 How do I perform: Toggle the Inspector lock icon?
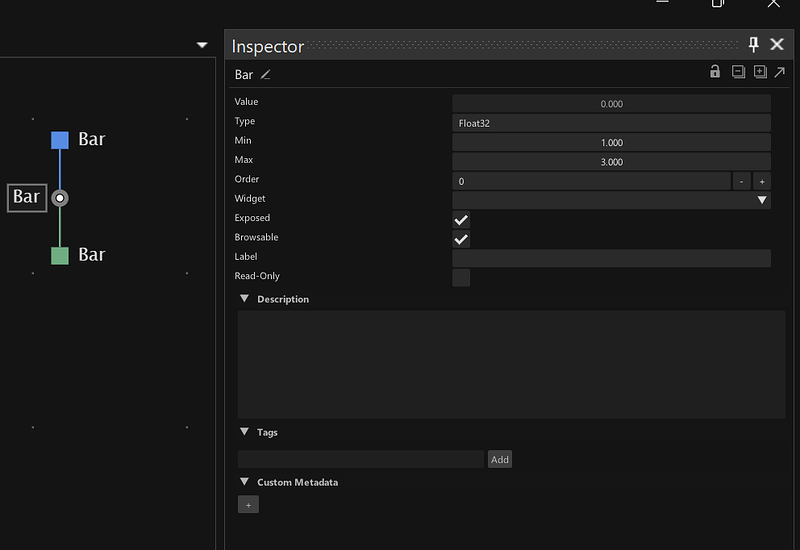[715, 71]
